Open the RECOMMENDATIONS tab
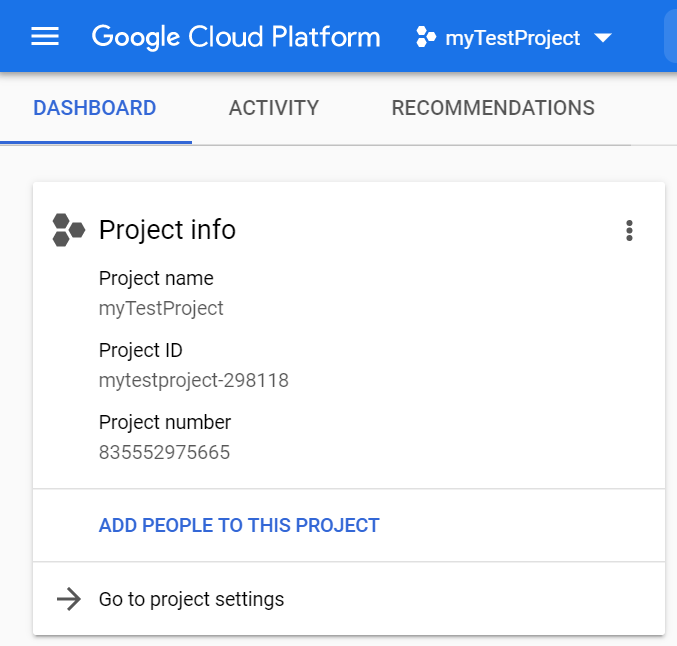The image size is (677, 646). (x=493, y=108)
